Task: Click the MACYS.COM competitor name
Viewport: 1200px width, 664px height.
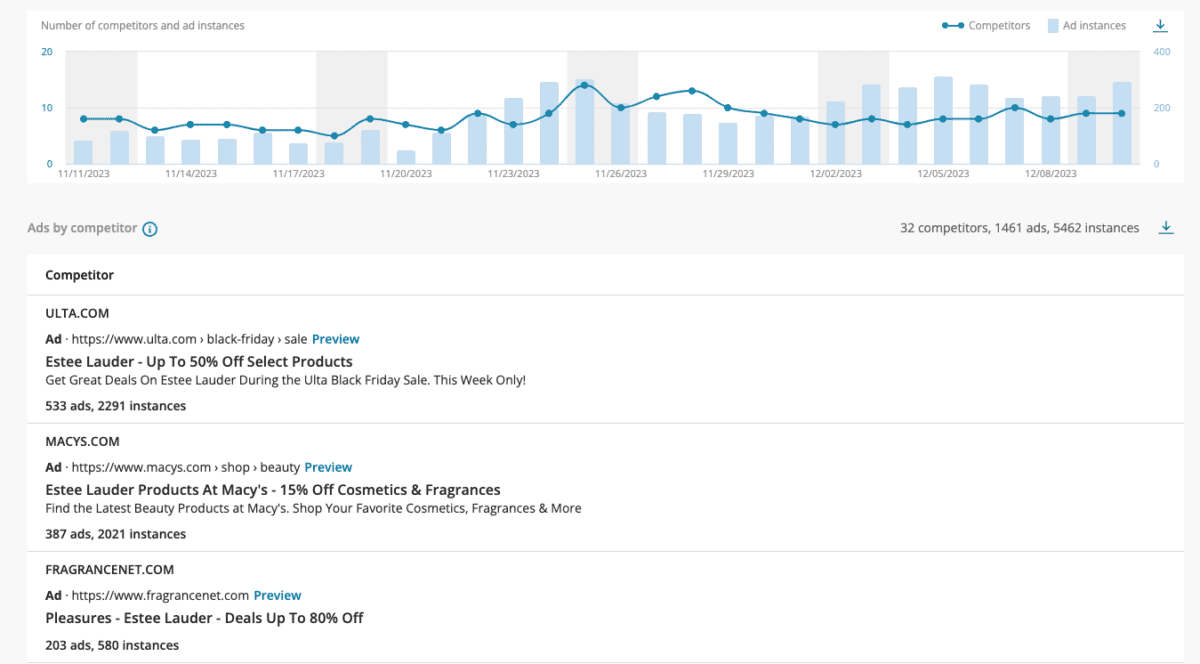Action: click(x=83, y=441)
